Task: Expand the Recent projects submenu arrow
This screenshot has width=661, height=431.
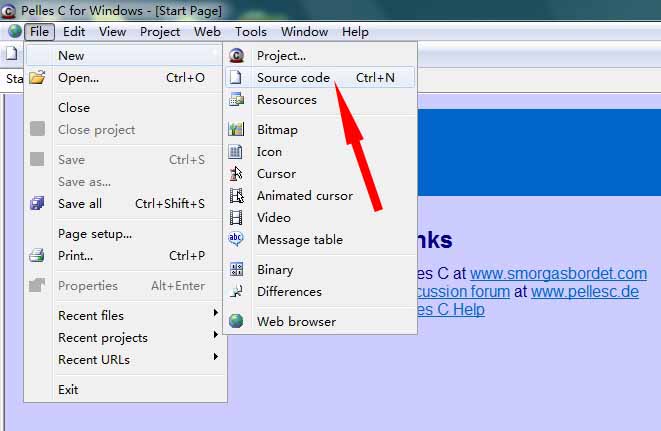Action: (215, 335)
